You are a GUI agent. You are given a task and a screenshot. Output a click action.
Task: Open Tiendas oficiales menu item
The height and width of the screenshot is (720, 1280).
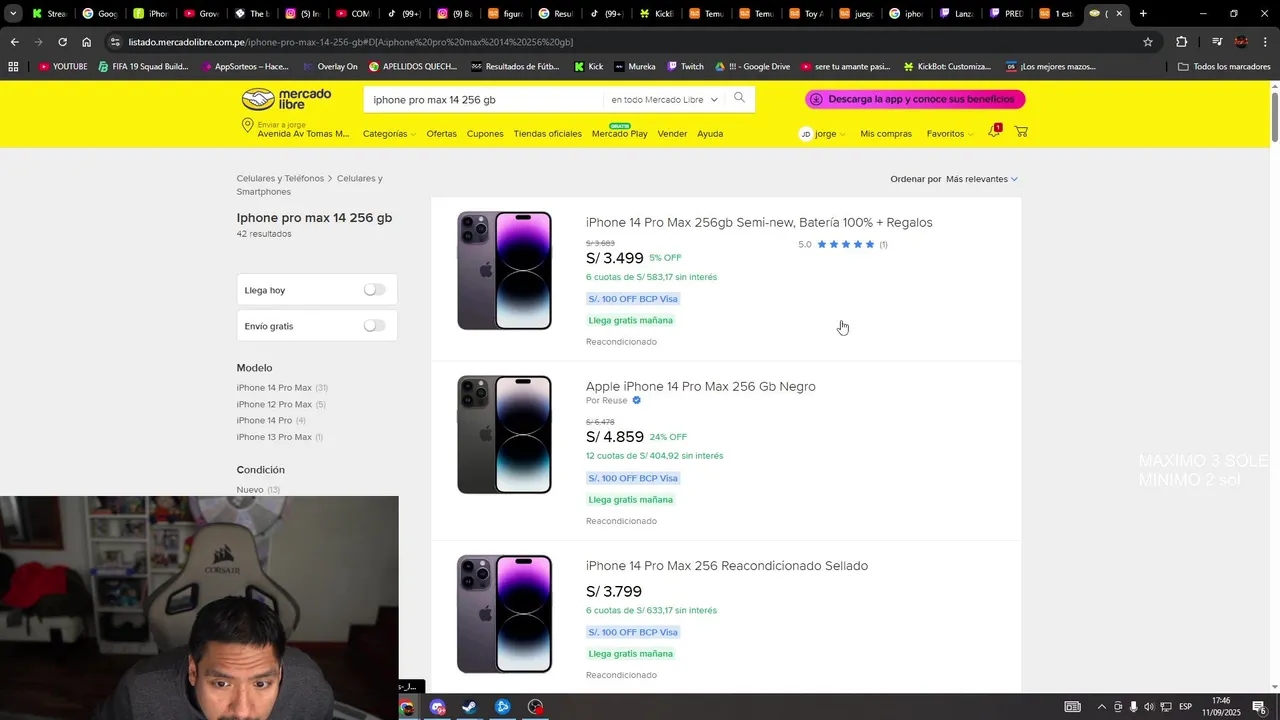pos(547,134)
